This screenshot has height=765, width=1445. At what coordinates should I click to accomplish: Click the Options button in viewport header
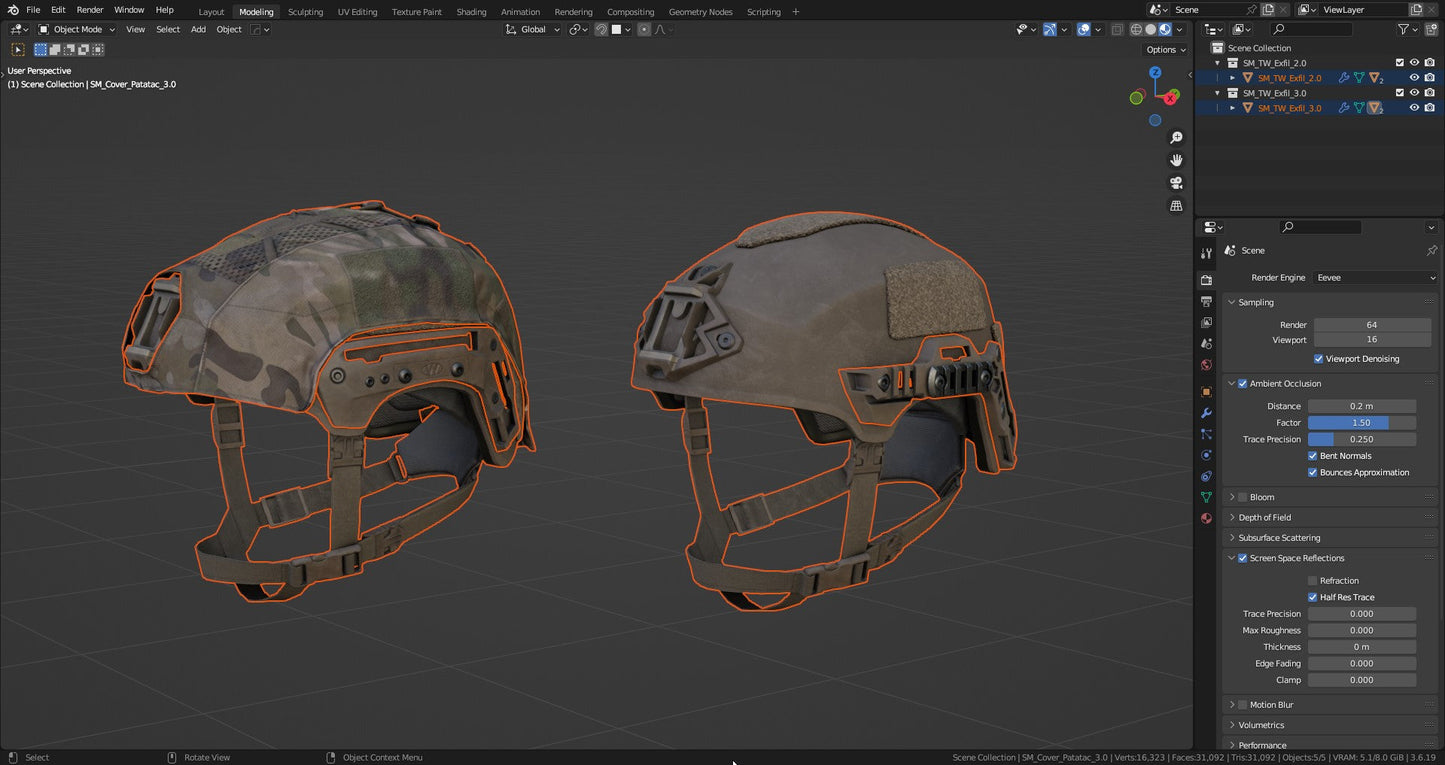tap(1163, 49)
